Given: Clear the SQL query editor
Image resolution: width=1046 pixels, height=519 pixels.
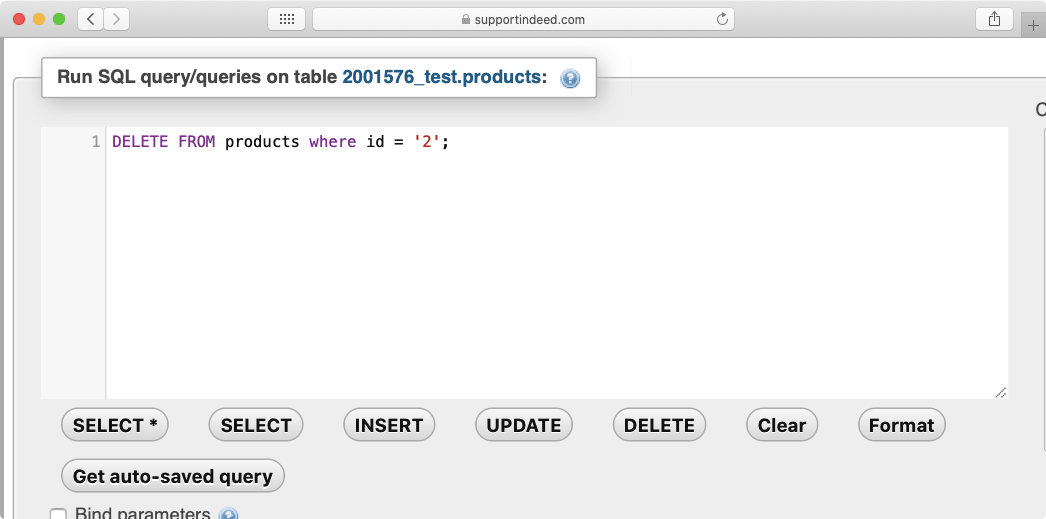Looking at the screenshot, I should [x=782, y=425].
